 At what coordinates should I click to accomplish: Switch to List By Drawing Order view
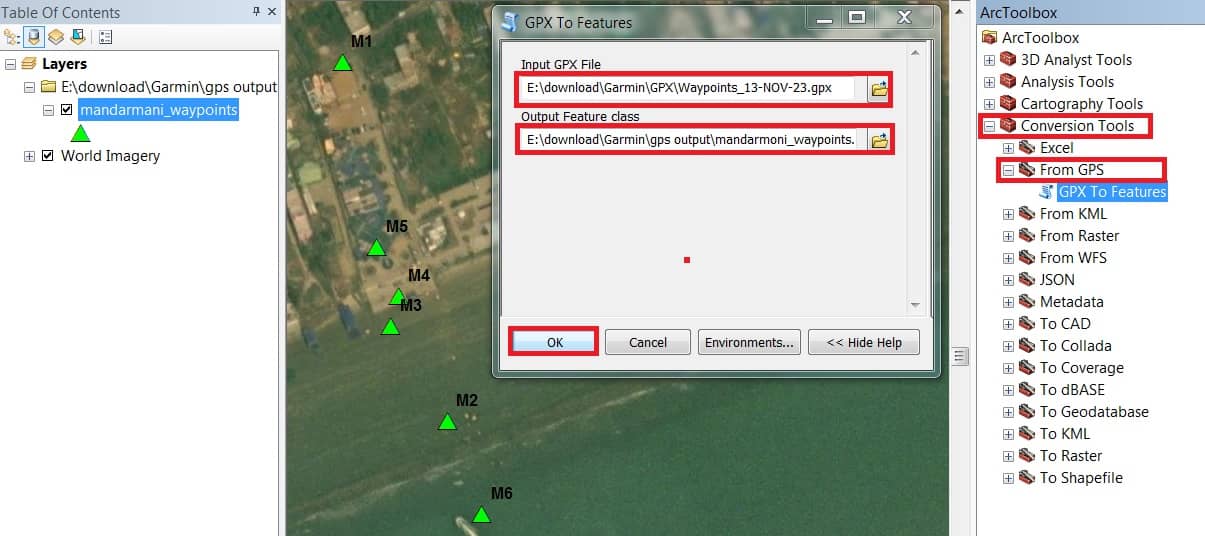point(13,37)
